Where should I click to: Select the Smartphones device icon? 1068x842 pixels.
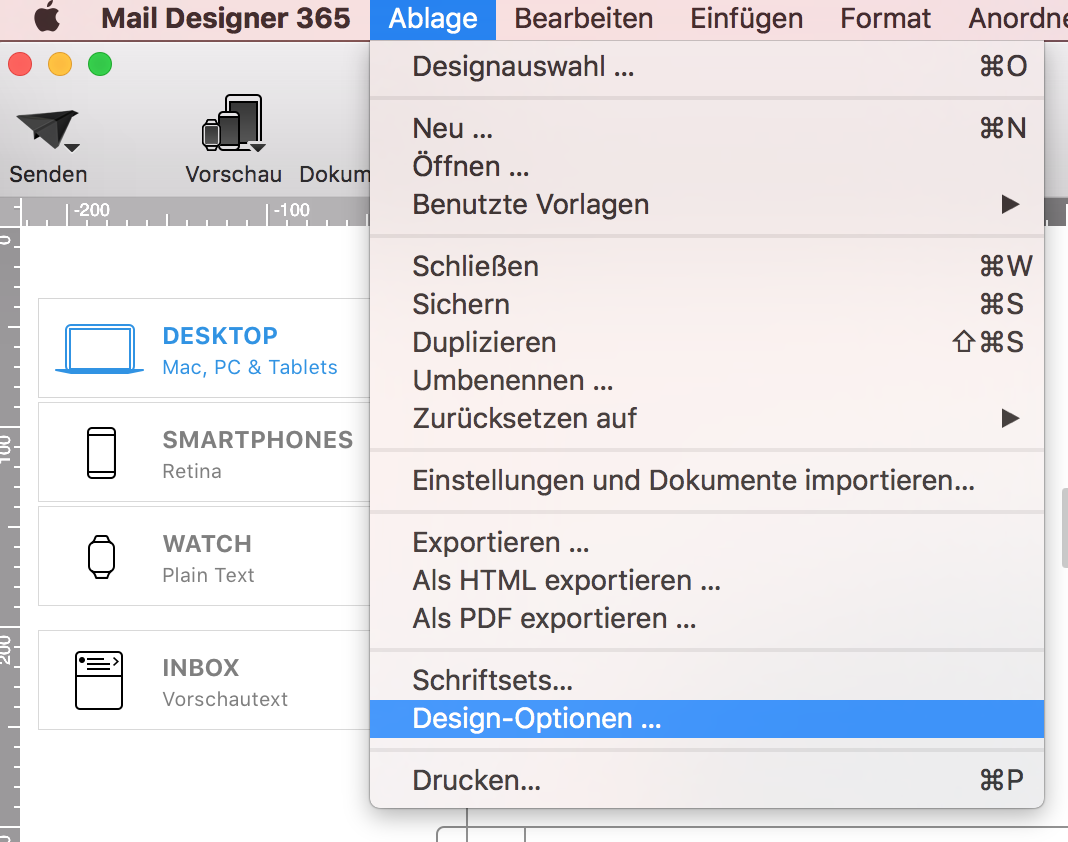click(x=101, y=453)
